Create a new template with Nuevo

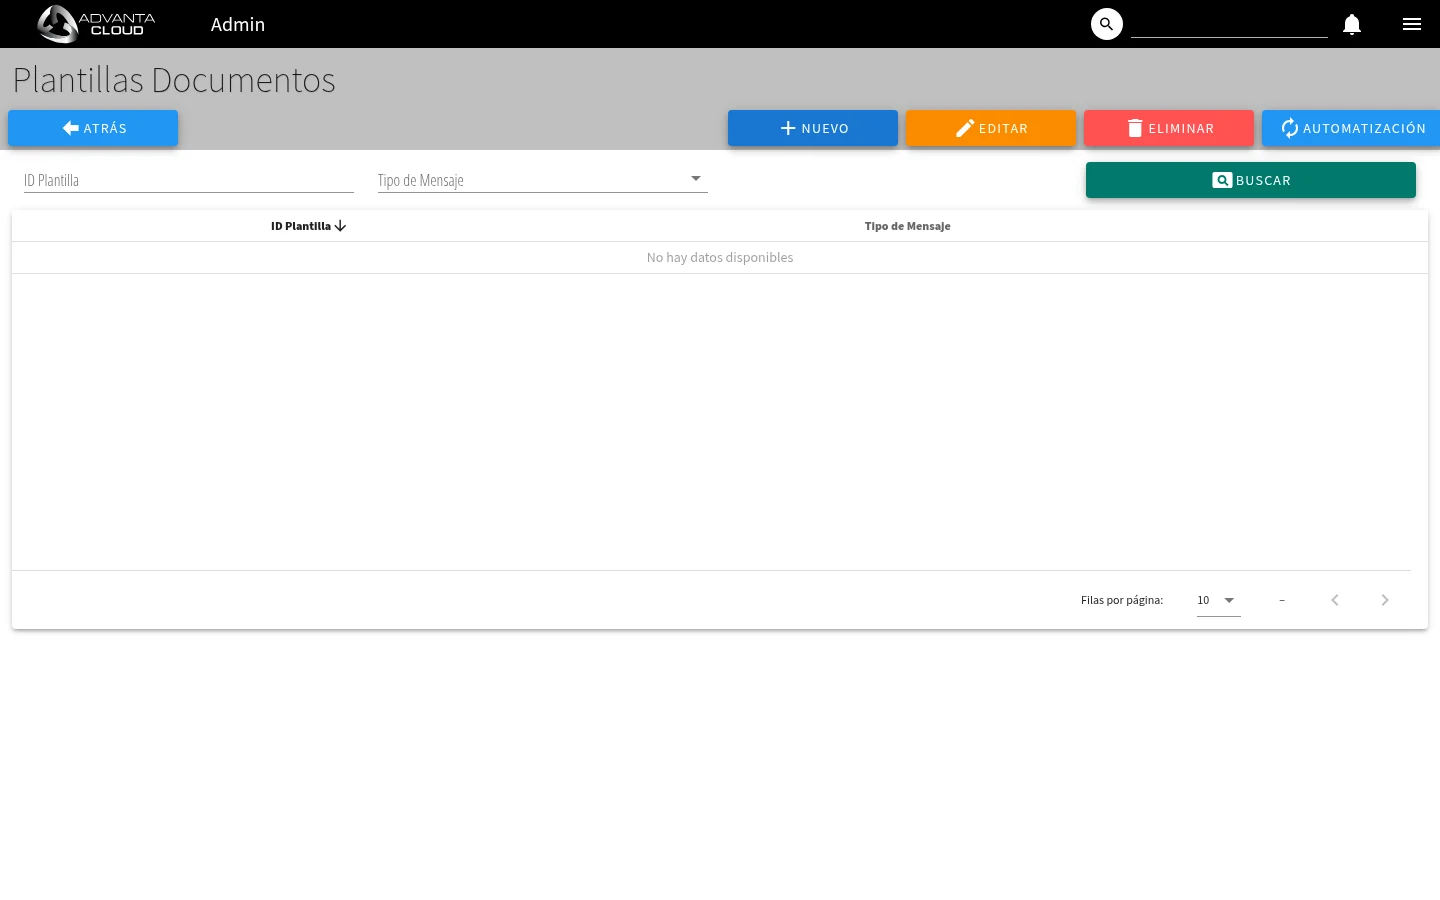point(813,128)
